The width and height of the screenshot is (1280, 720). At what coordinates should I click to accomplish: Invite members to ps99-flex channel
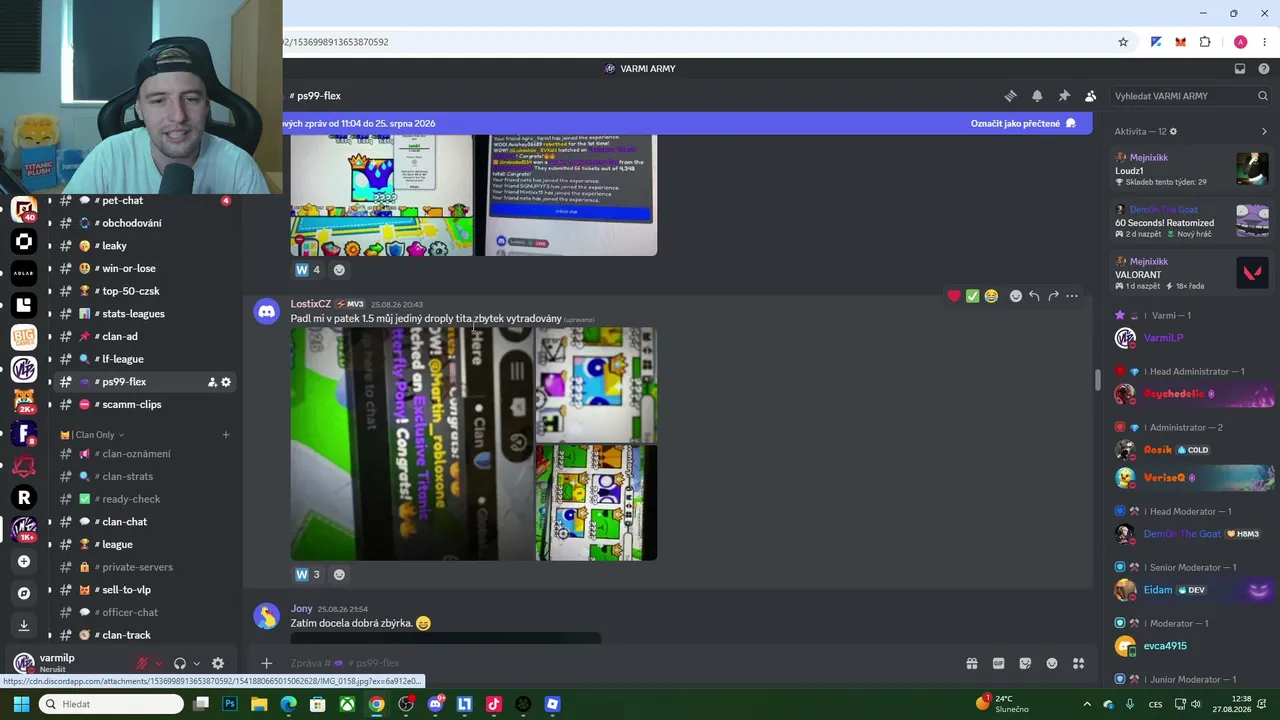point(212,382)
